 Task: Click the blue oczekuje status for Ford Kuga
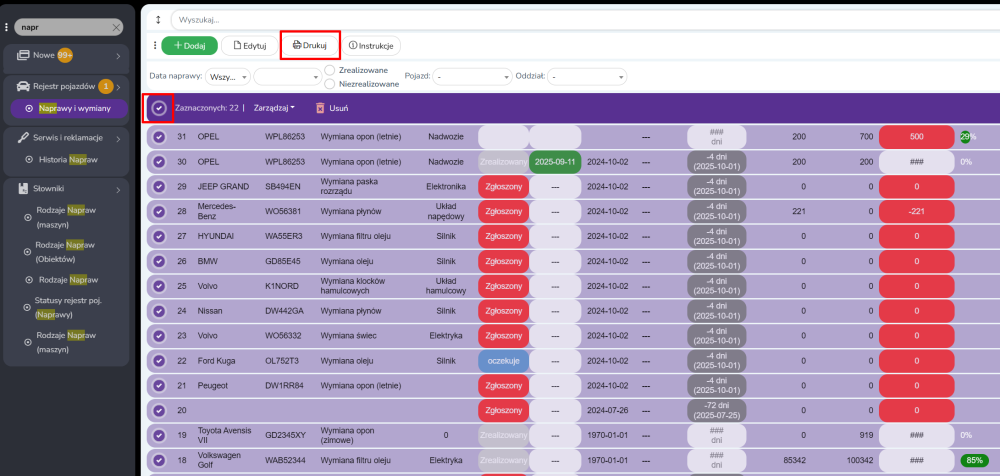coord(504,360)
